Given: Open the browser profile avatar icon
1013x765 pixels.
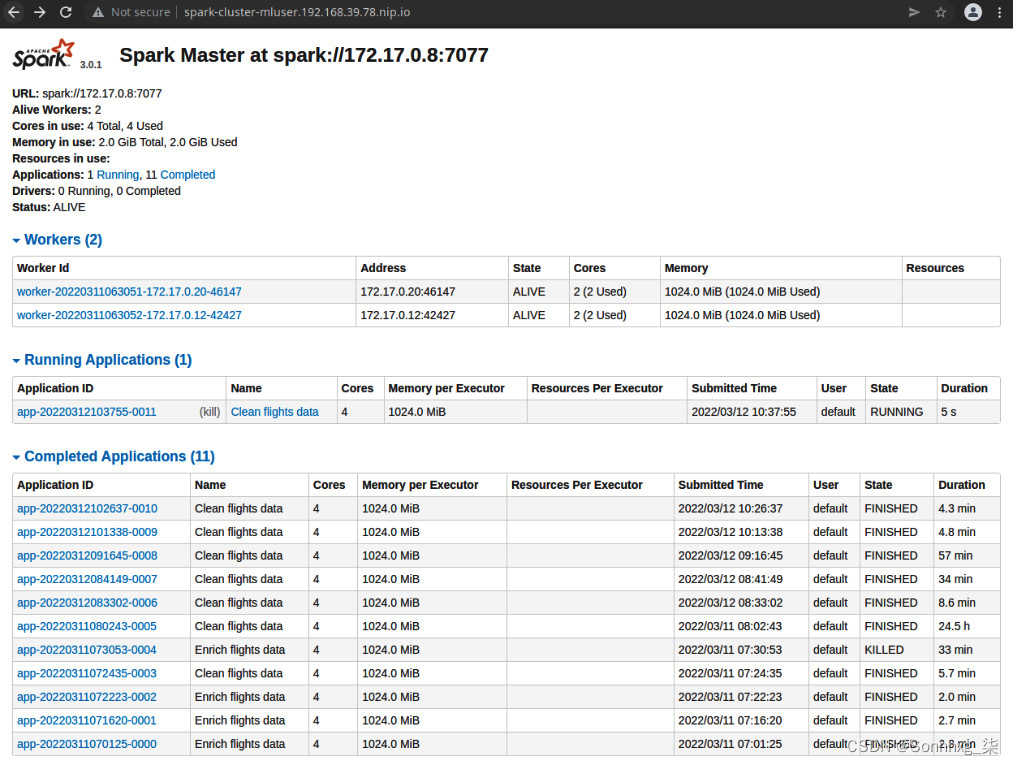Looking at the screenshot, I should point(972,12).
